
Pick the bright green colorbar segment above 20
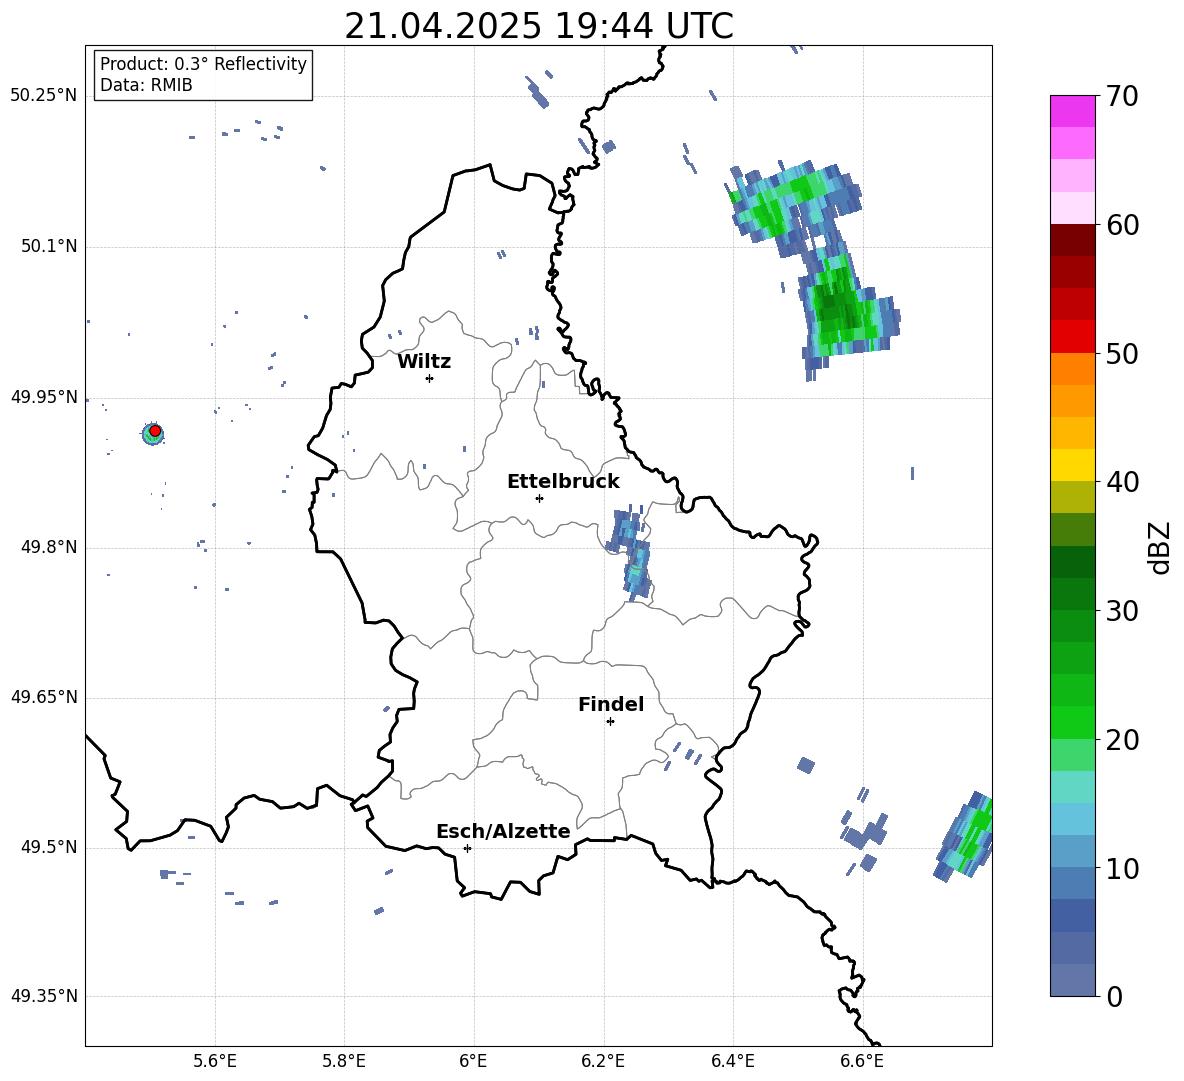click(x=1072, y=722)
